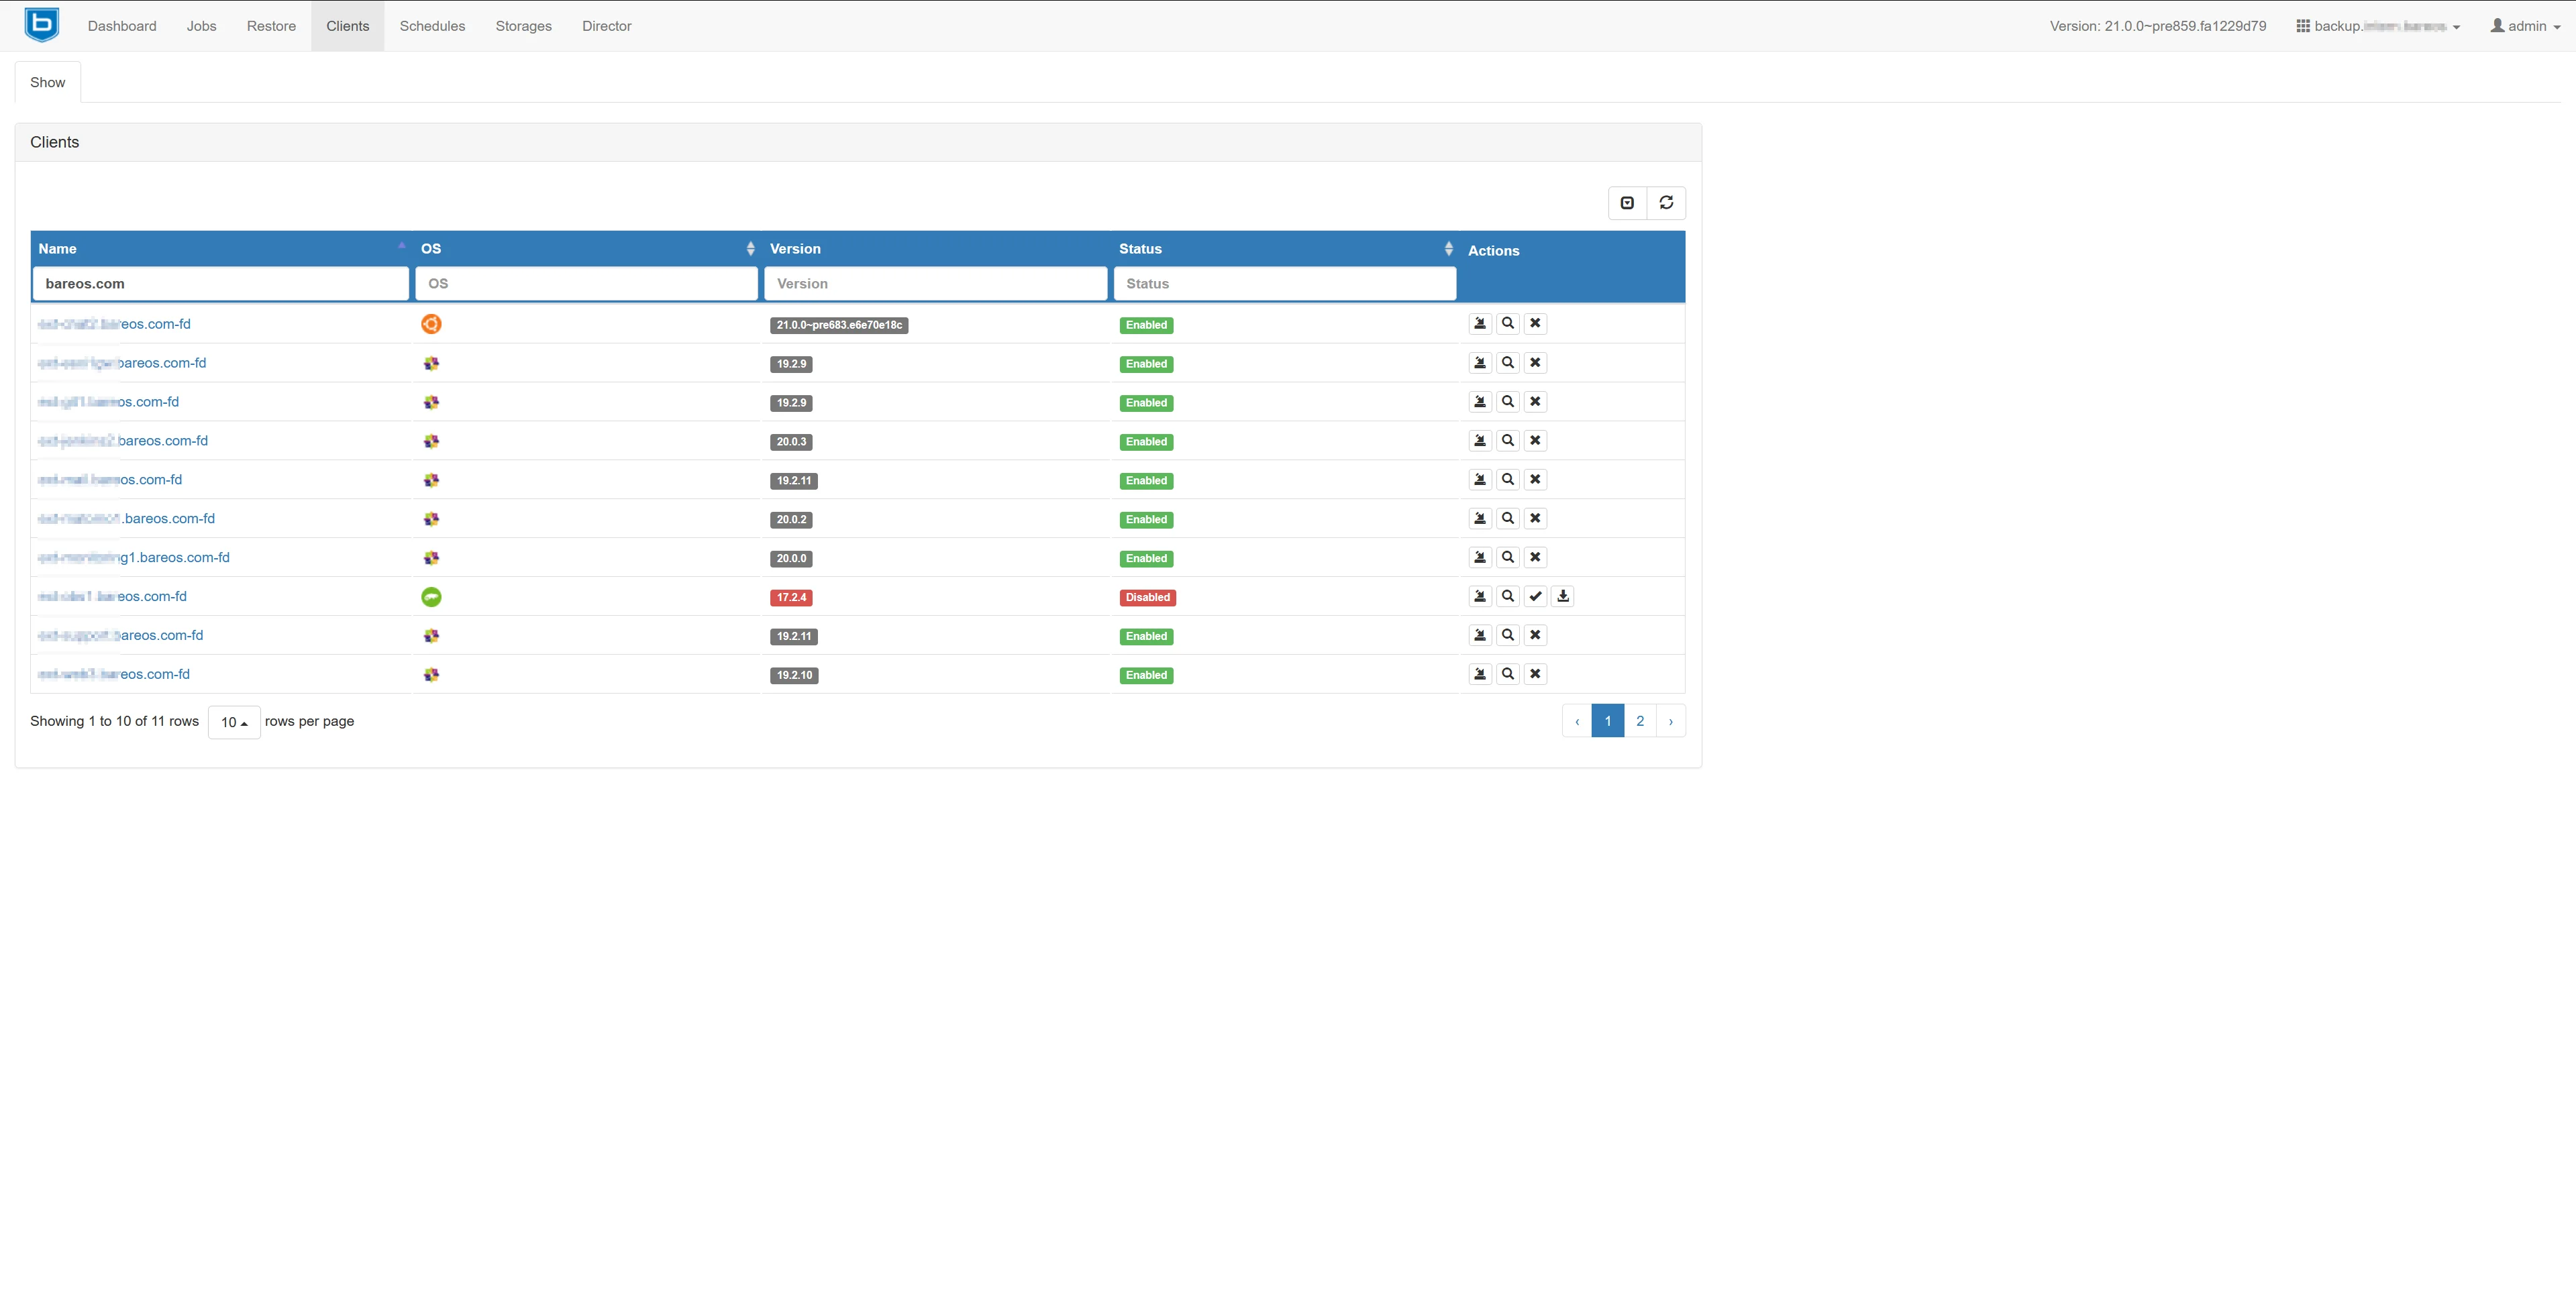Viewport: 2576px width, 1290px height.
Task: Click the green openSUSE OS icon
Action: (431, 597)
